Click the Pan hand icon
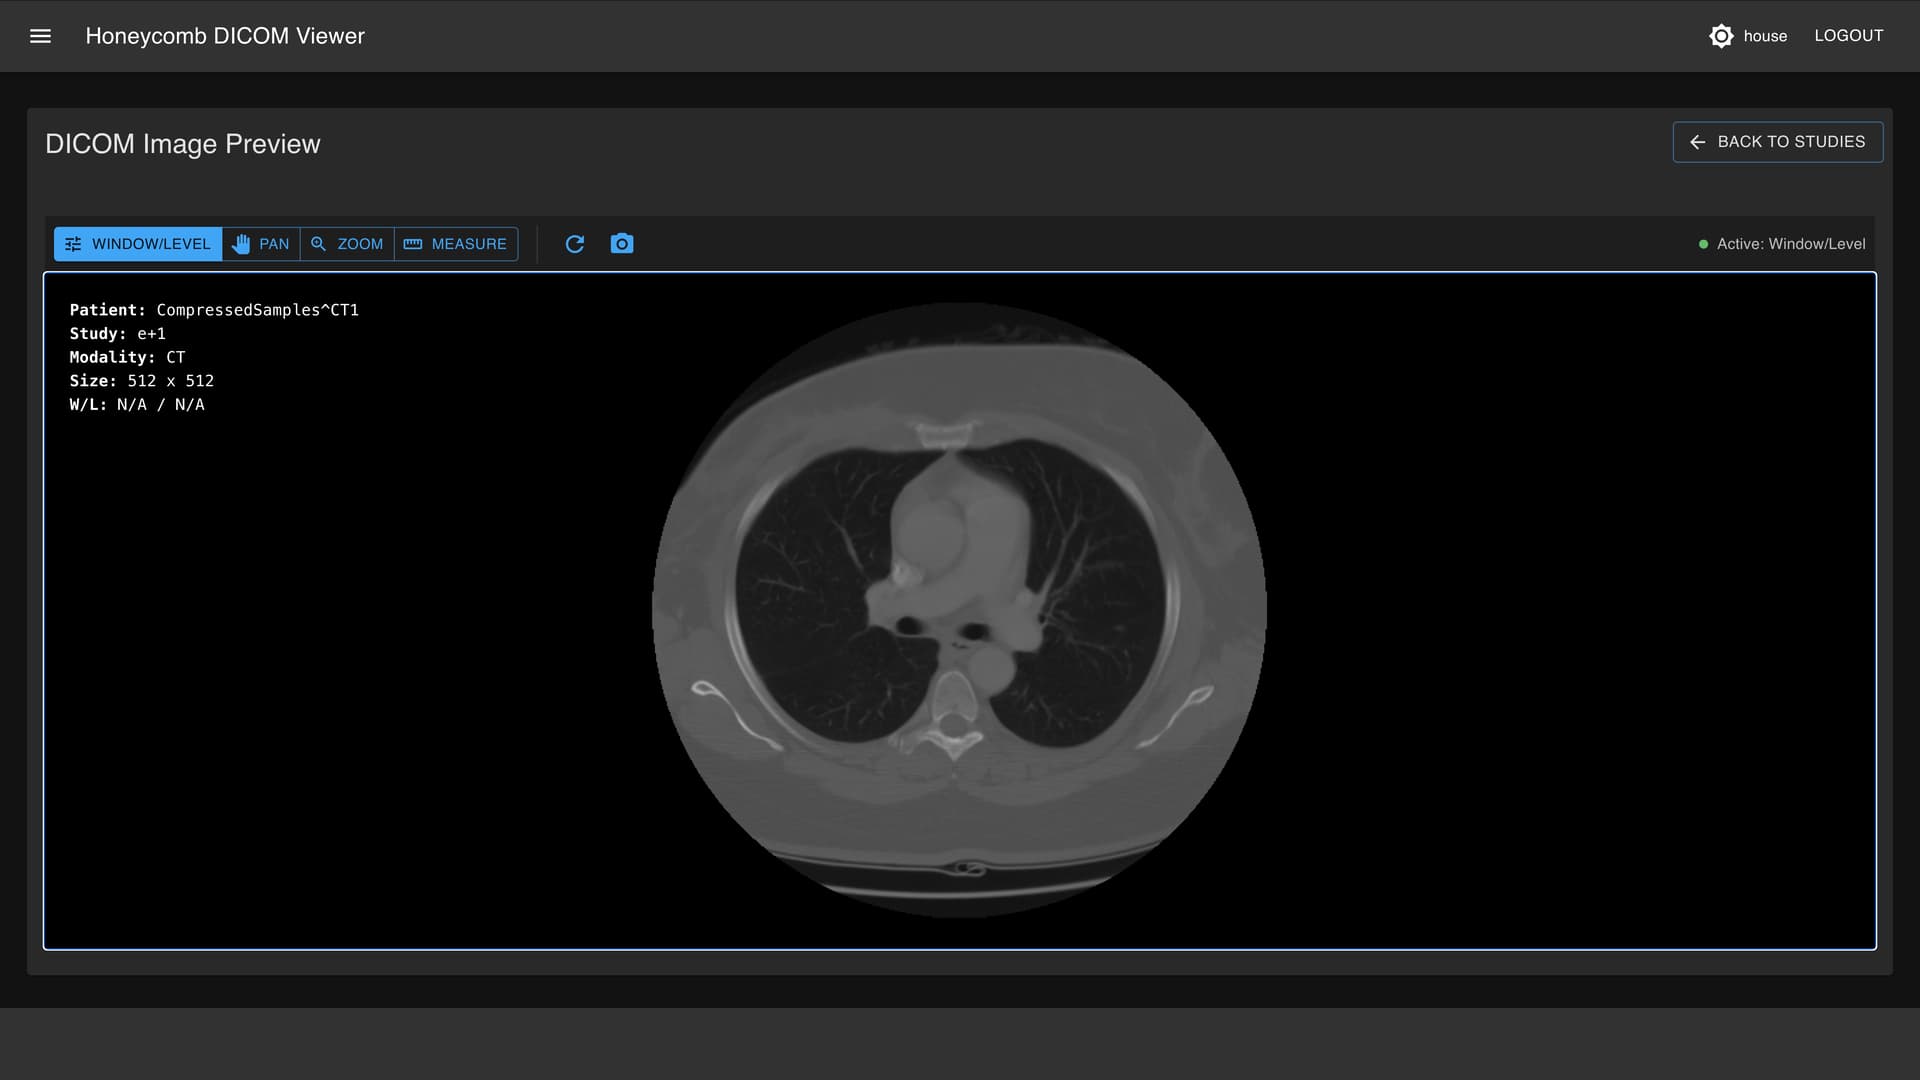The image size is (1920, 1080). click(x=241, y=244)
